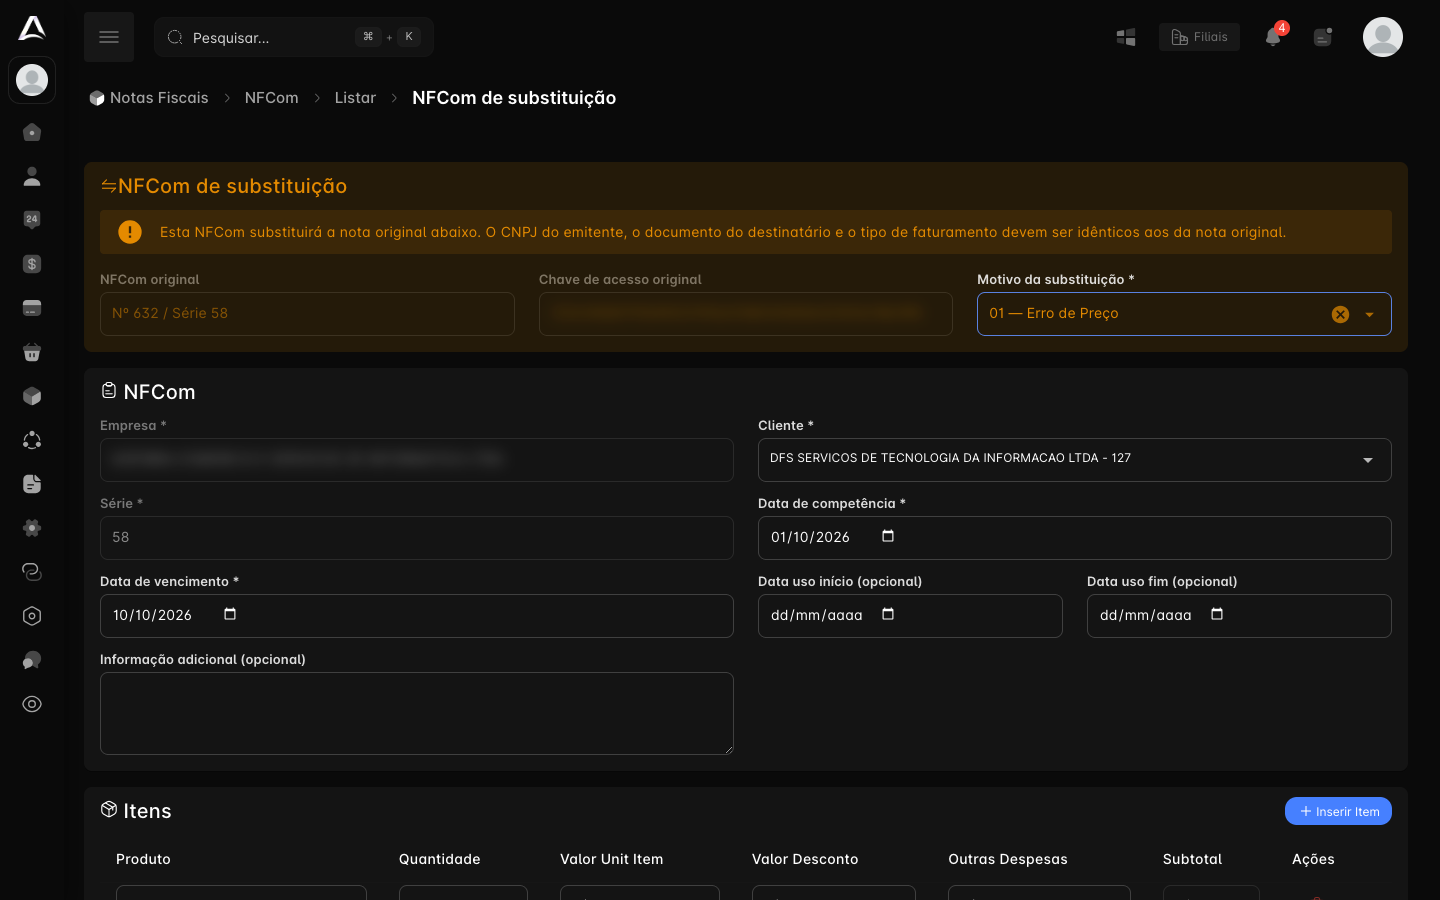Click the Inserir Item button

coord(1338,811)
